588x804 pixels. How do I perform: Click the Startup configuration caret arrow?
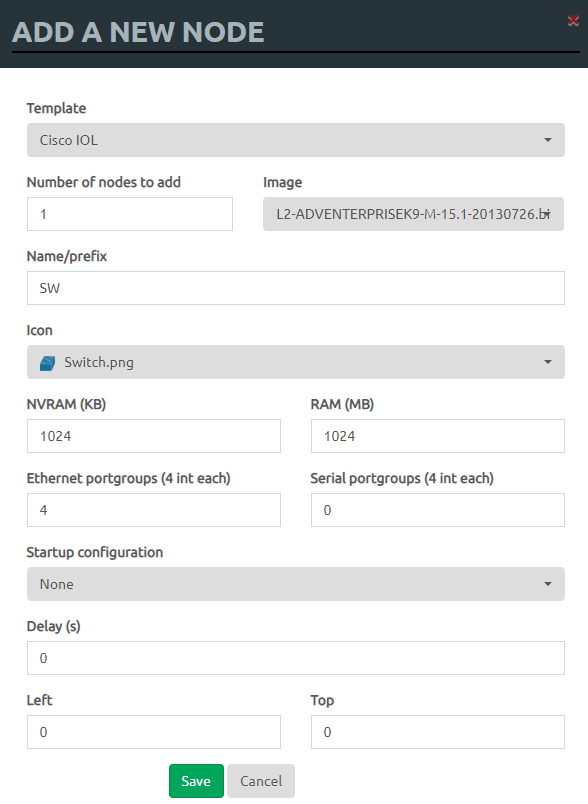pyautogui.click(x=548, y=584)
